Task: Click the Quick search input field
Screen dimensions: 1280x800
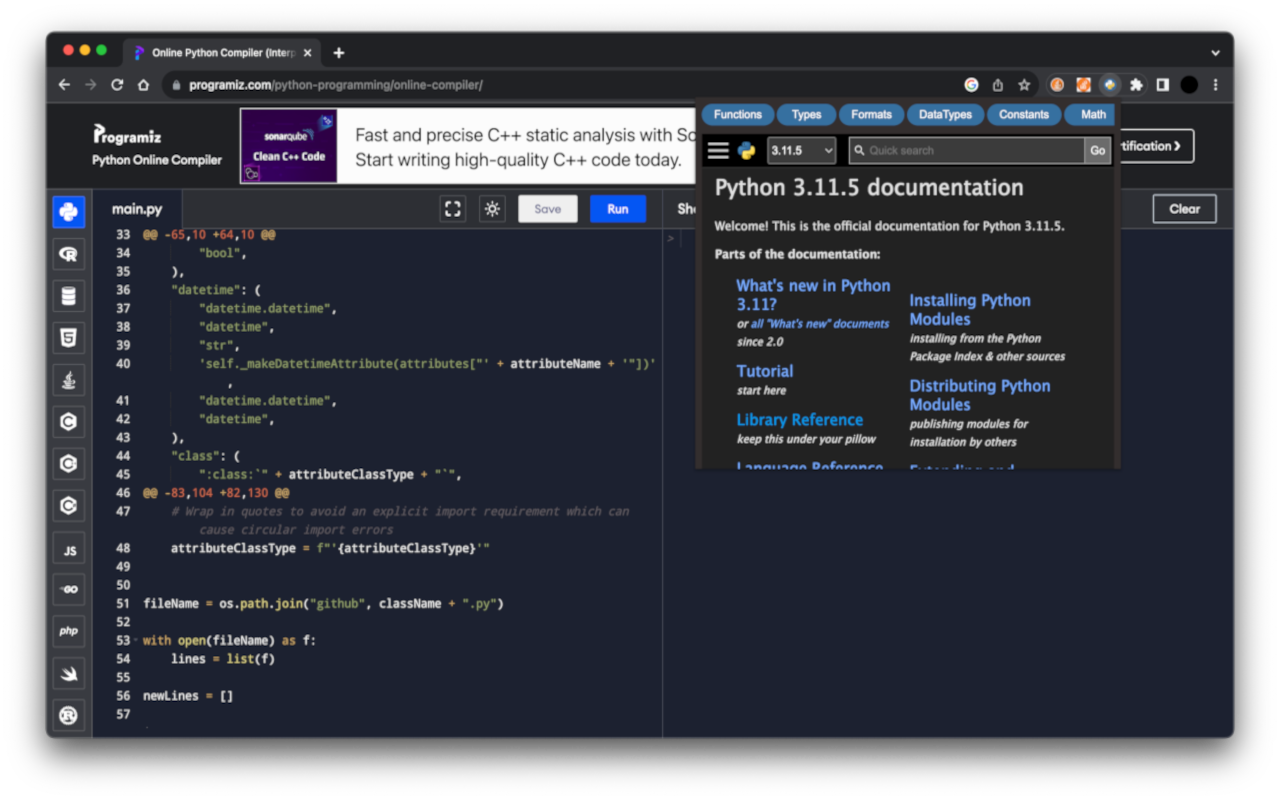Action: click(x=966, y=150)
